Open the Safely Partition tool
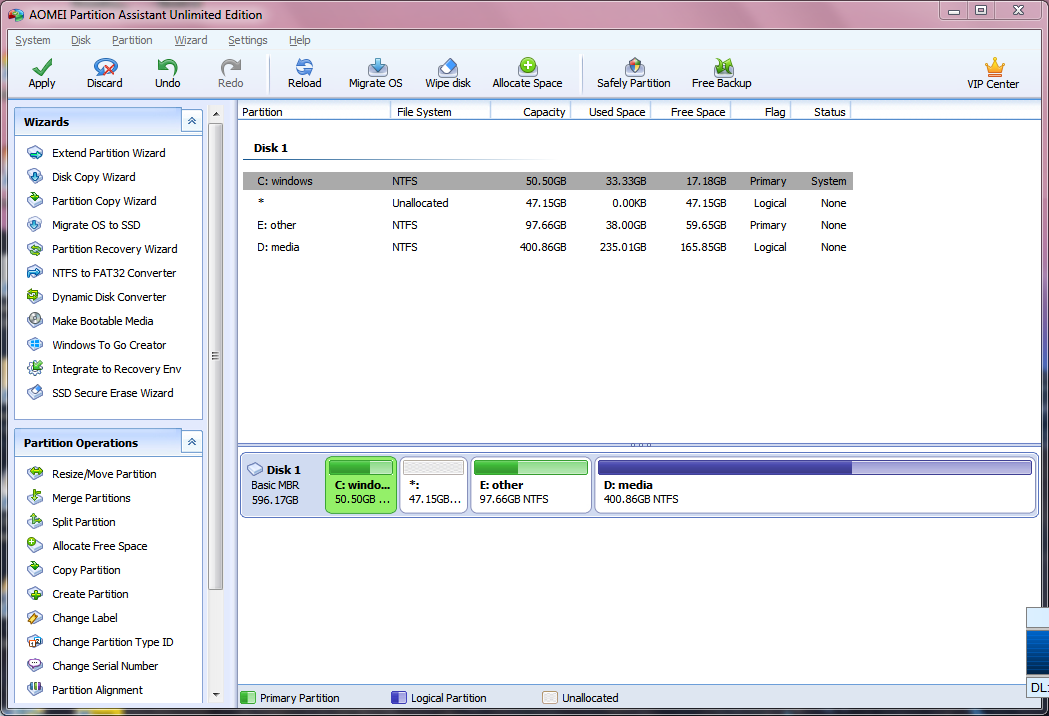 coord(634,73)
